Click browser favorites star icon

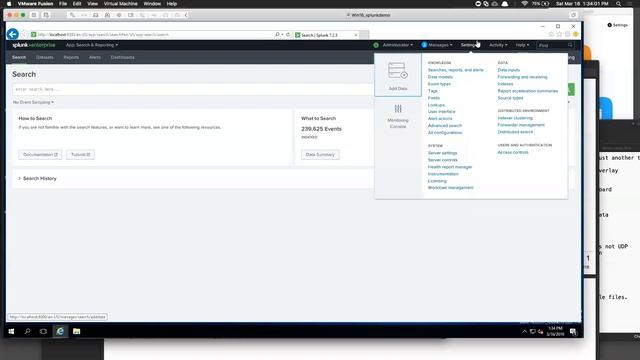tap(559, 34)
